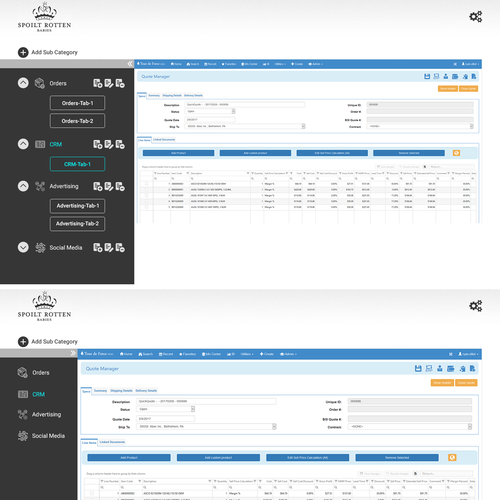The width and height of the screenshot is (500, 500).
Task: Click the orange refresh icon in top quote toolbar
Action: click(x=456, y=153)
